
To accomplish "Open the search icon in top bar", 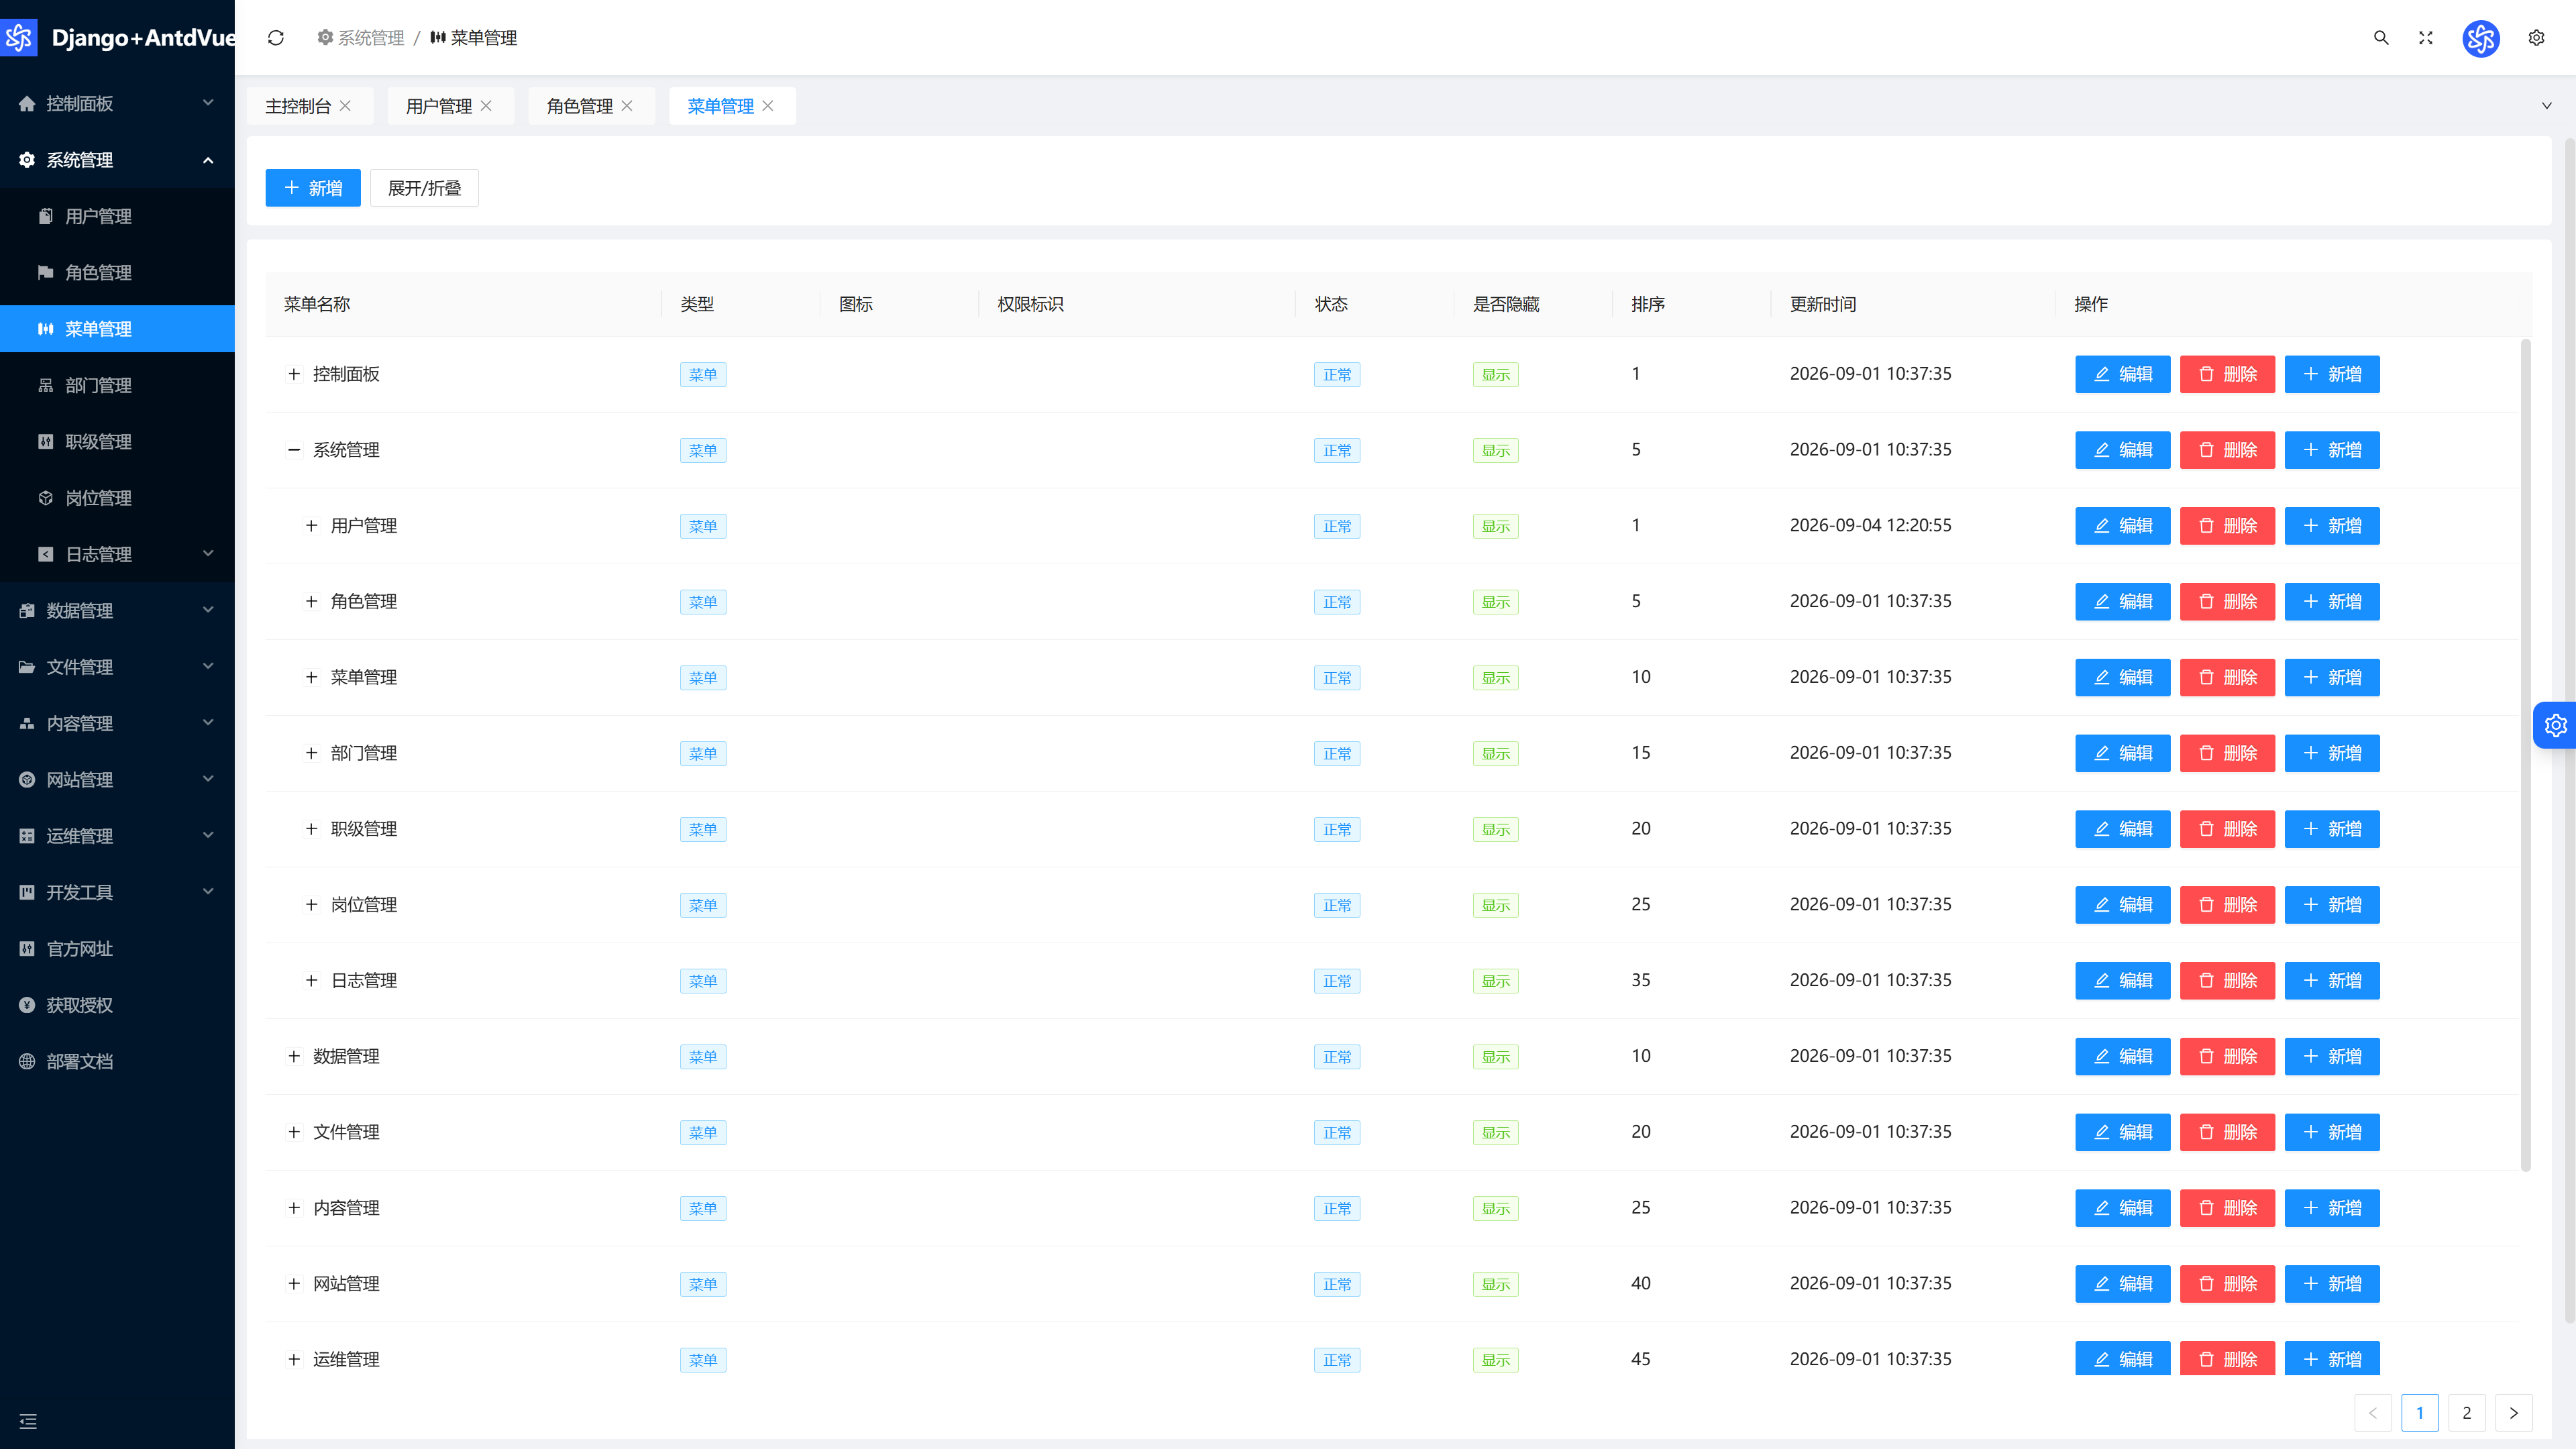I will (x=2381, y=38).
